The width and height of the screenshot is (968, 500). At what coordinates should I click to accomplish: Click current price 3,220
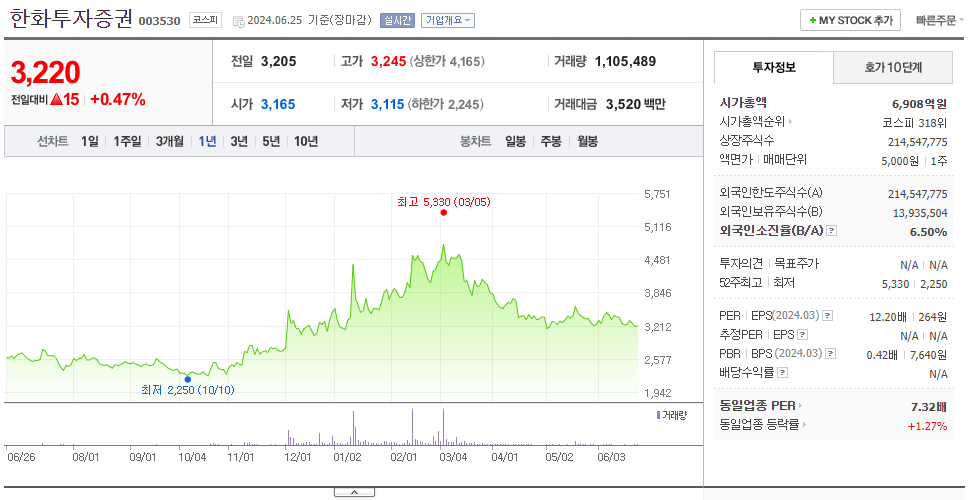click(x=45, y=73)
